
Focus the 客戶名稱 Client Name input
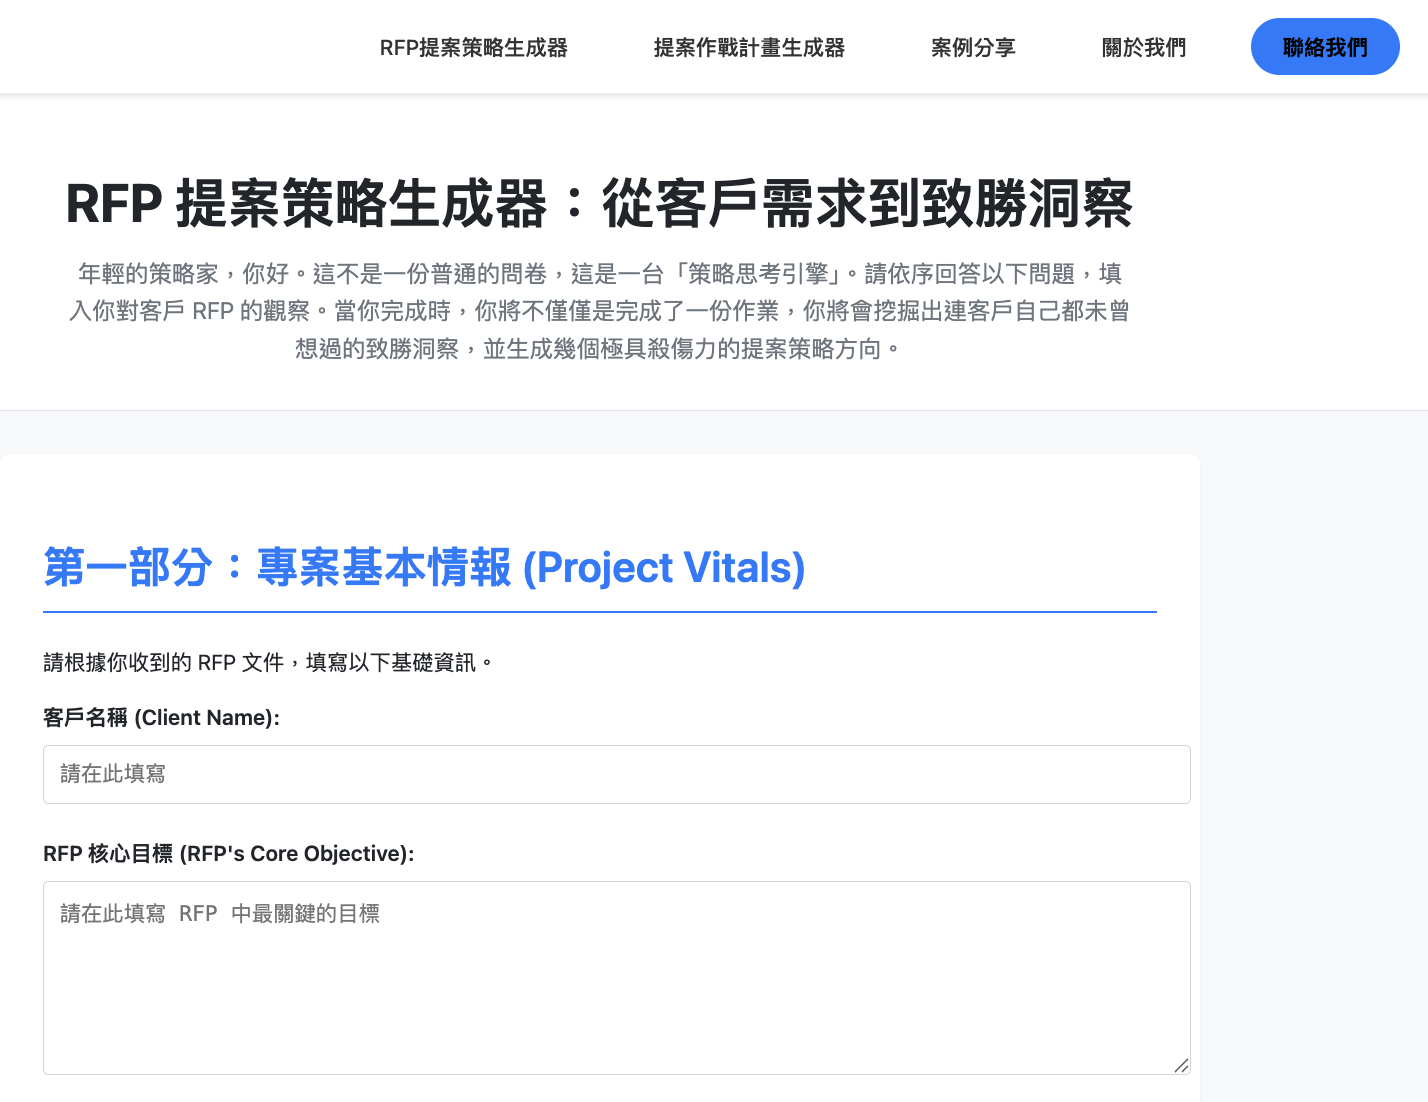617,774
